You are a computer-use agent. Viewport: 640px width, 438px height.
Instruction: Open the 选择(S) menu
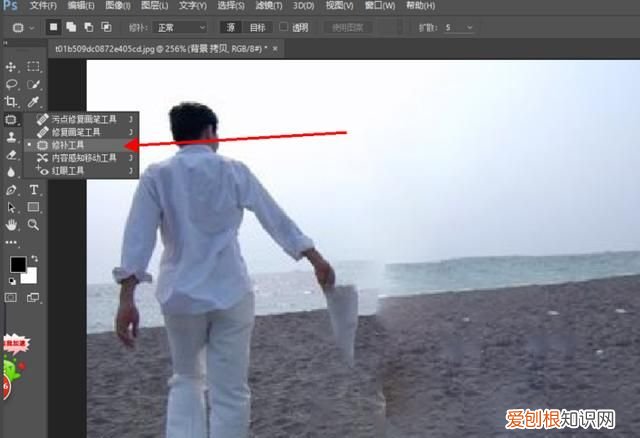(x=231, y=6)
